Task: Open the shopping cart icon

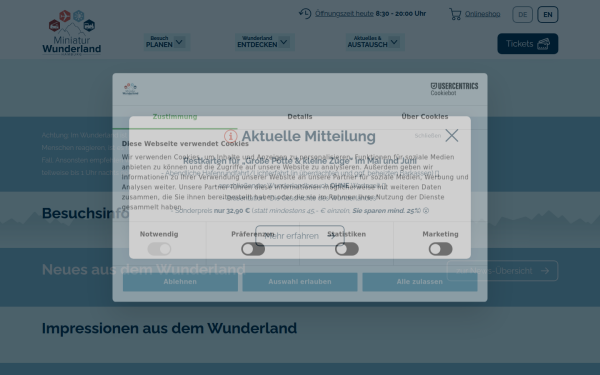Action: [455, 14]
